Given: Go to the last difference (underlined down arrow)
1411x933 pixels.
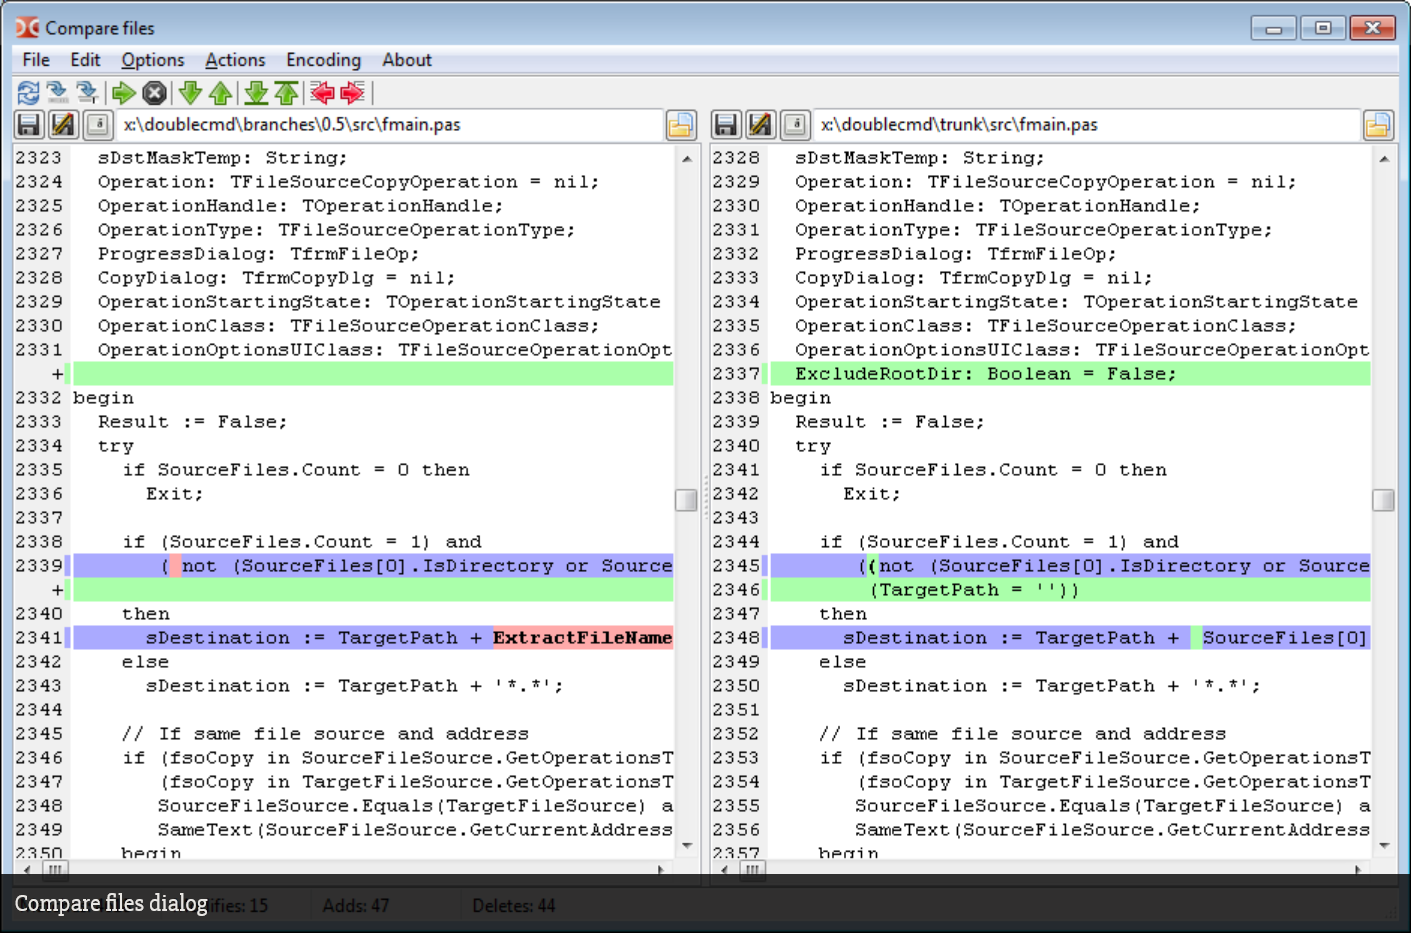Looking at the screenshot, I should click(256, 93).
